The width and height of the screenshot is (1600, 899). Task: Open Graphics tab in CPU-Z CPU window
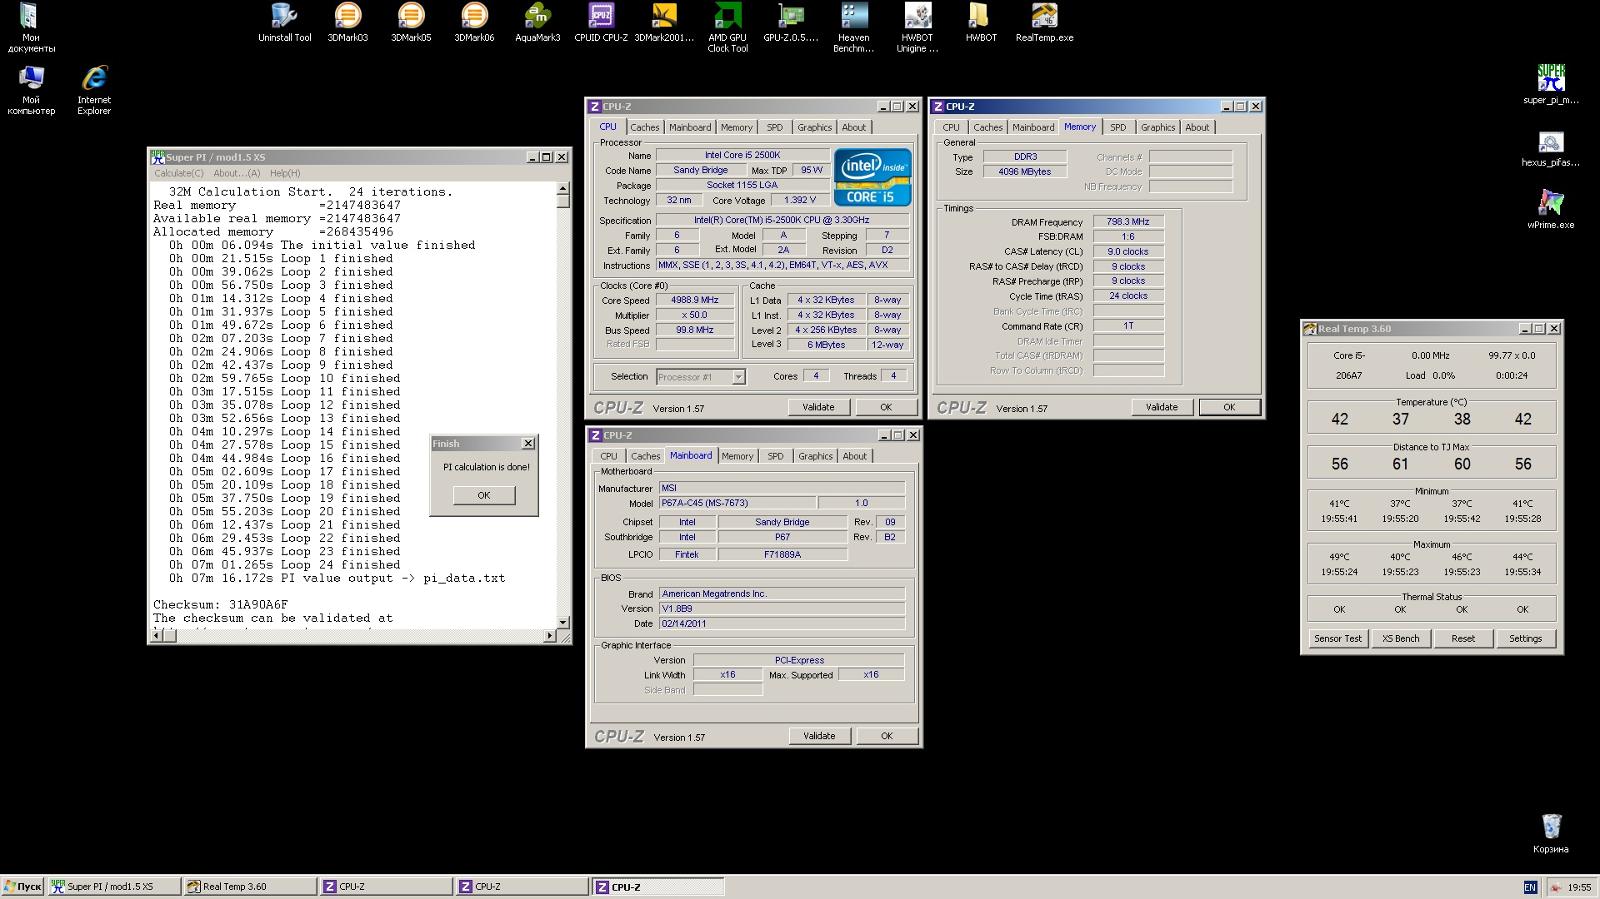814,127
